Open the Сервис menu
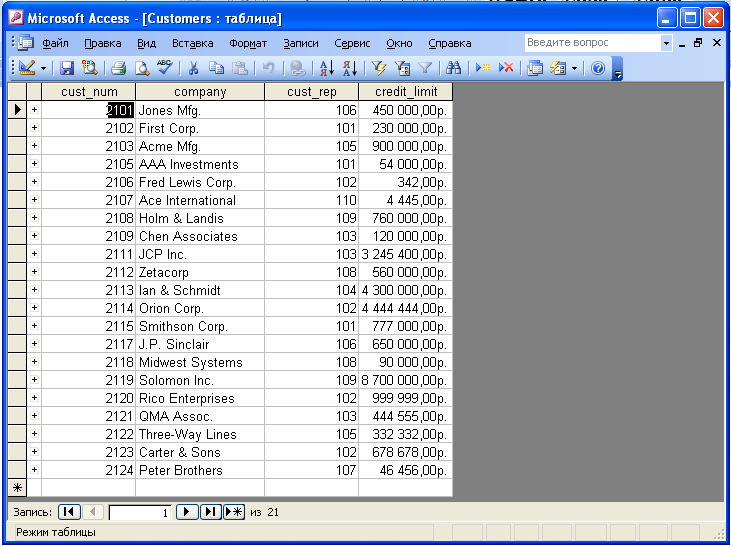The width and height of the screenshot is (731, 546). pyautogui.click(x=352, y=43)
